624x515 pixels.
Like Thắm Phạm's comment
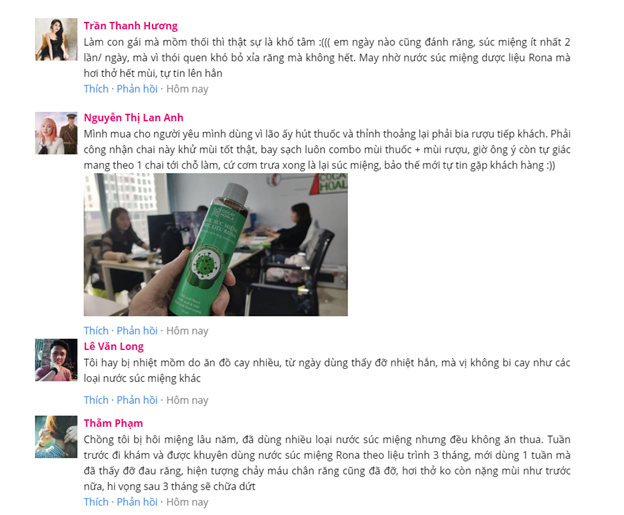click(x=96, y=502)
